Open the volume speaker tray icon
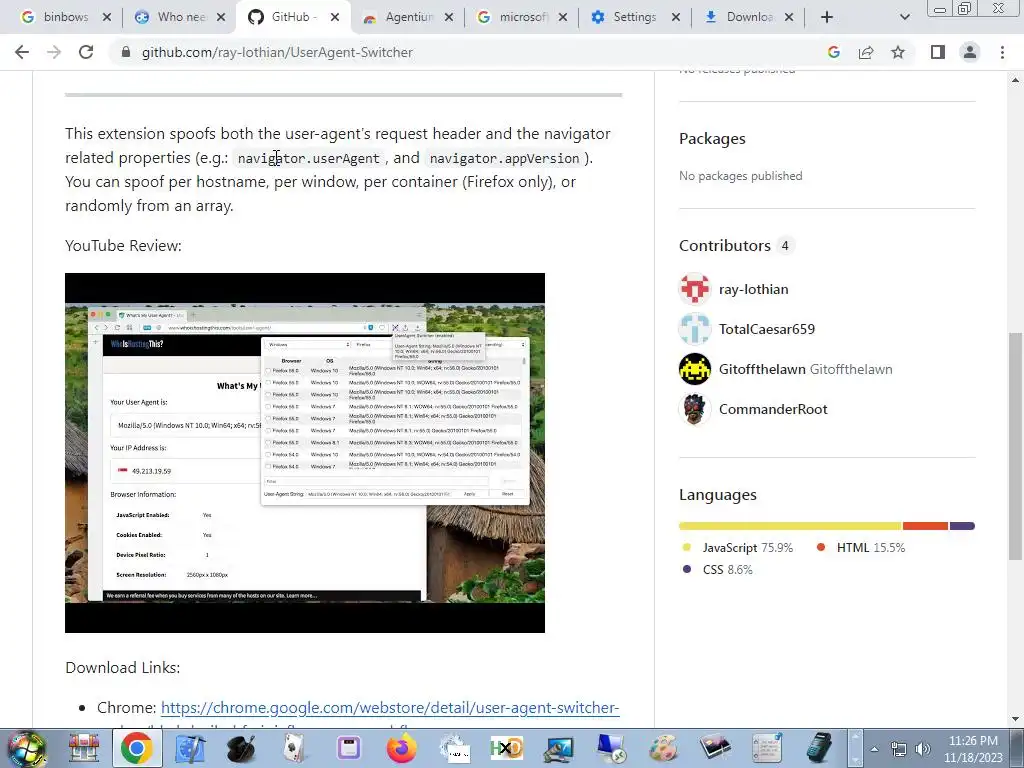This screenshot has width=1024, height=768. coord(923,749)
